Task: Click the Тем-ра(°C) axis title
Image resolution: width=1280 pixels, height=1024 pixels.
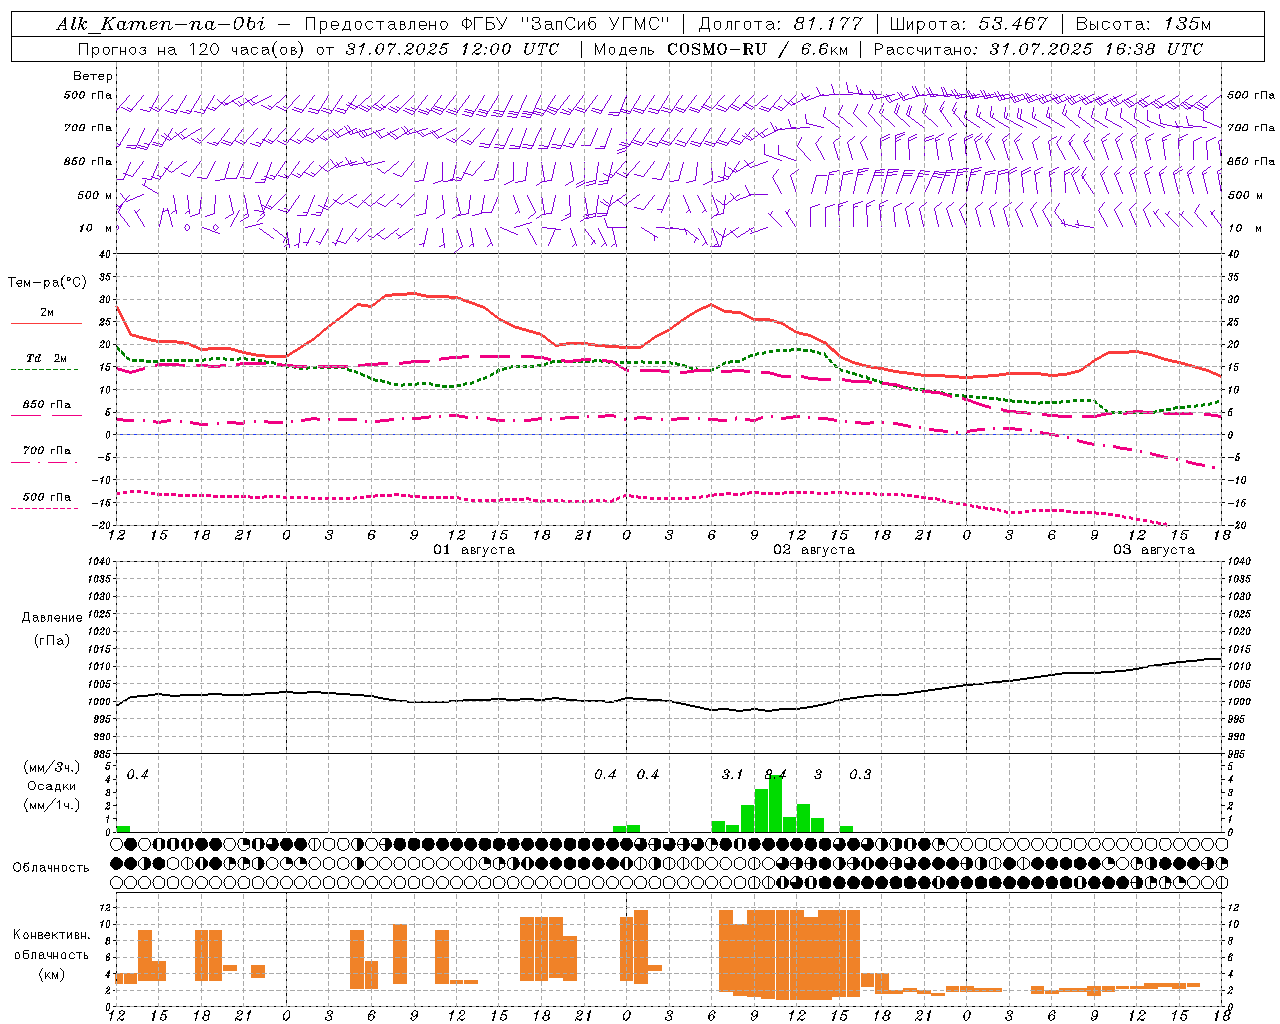Action: (x=47, y=283)
